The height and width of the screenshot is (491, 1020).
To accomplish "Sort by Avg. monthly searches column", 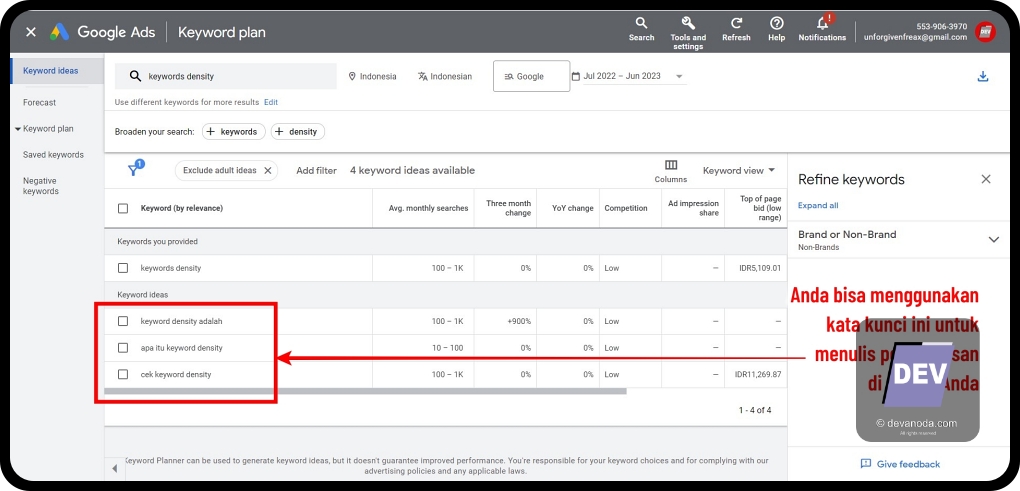I will 428,208.
